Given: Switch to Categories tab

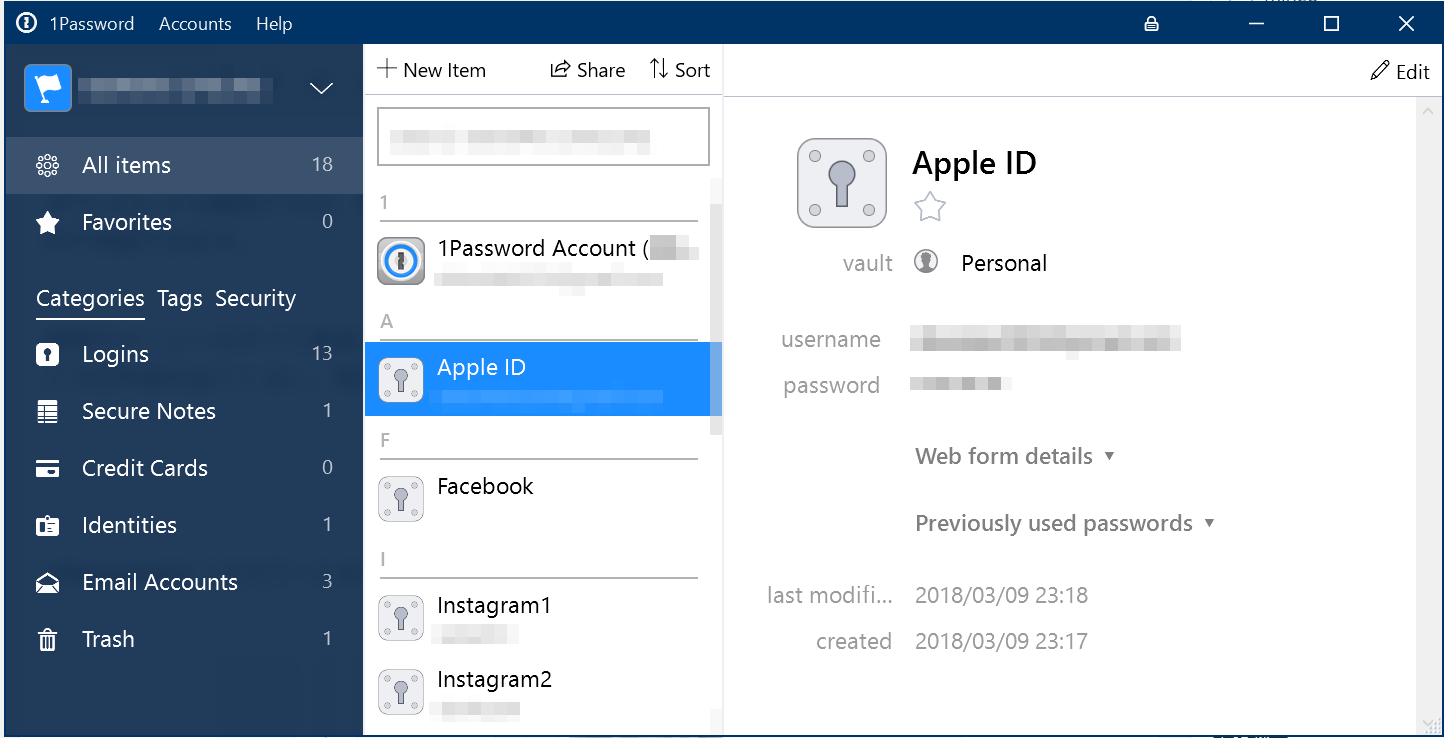Looking at the screenshot, I should (90, 299).
